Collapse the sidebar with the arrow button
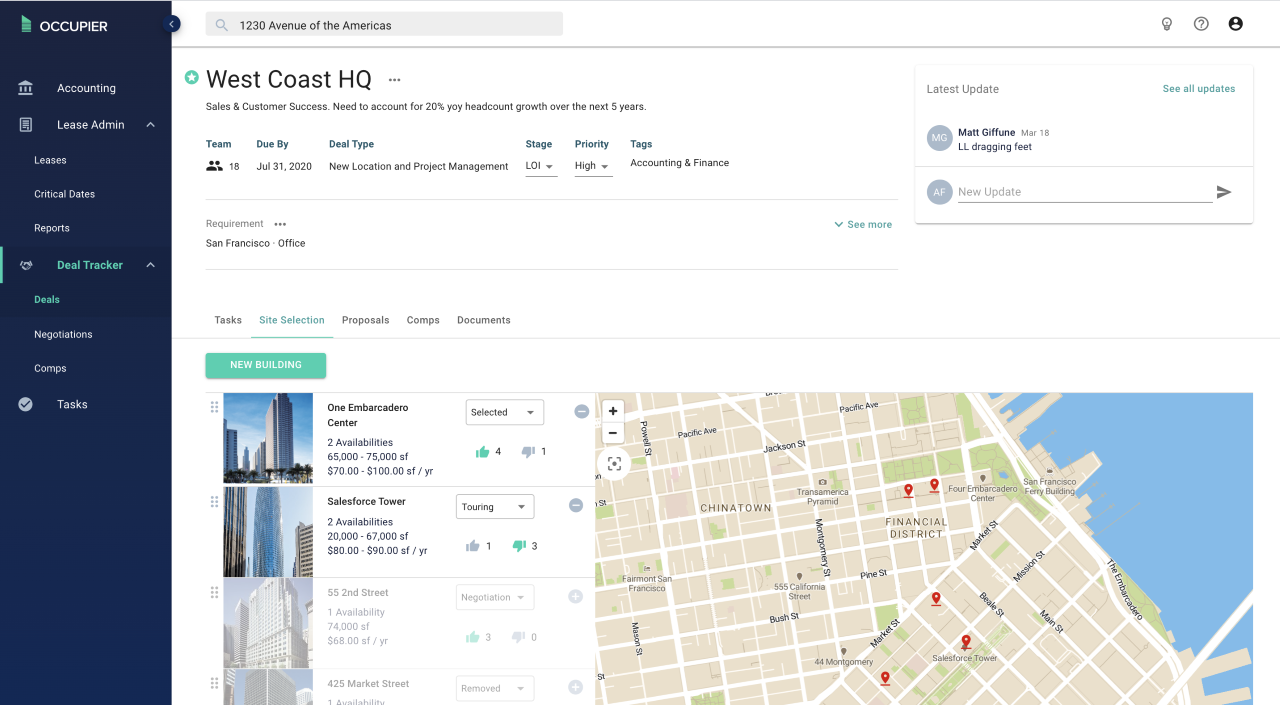Image resolution: width=1280 pixels, height=705 pixels. click(172, 24)
